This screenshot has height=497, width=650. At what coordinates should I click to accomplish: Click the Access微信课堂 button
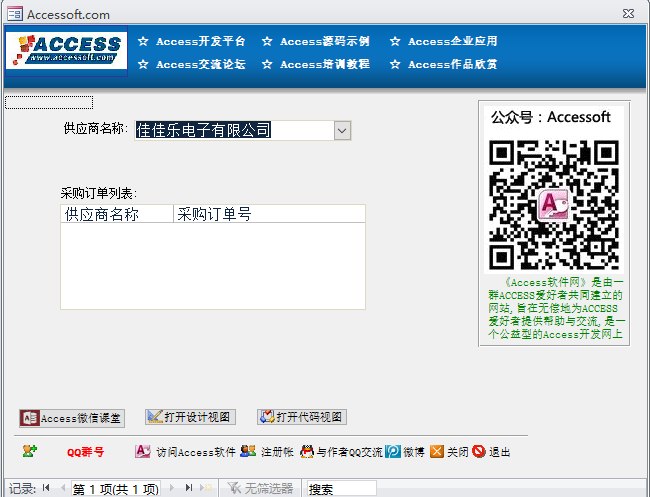click(72, 418)
